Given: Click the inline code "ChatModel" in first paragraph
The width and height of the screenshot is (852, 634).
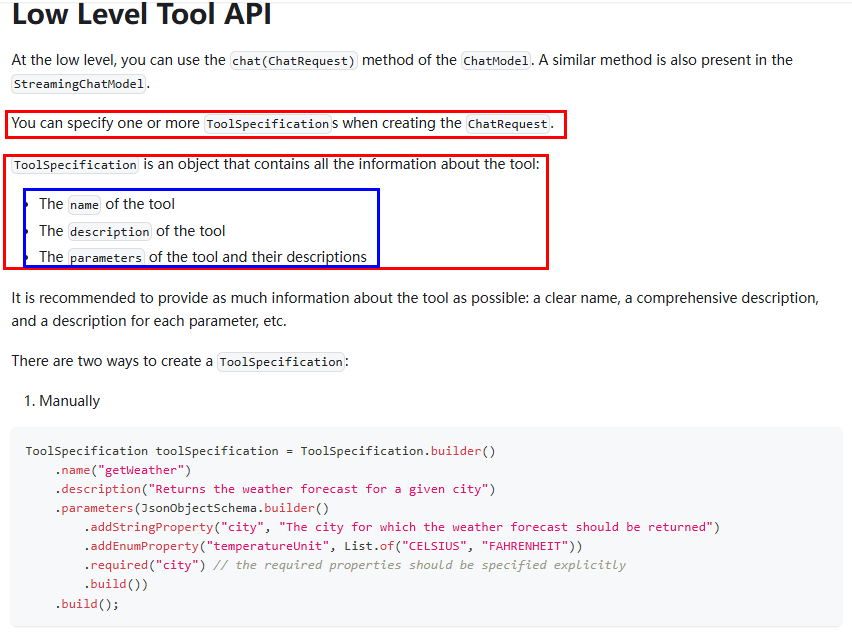Looking at the screenshot, I should (496, 60).
